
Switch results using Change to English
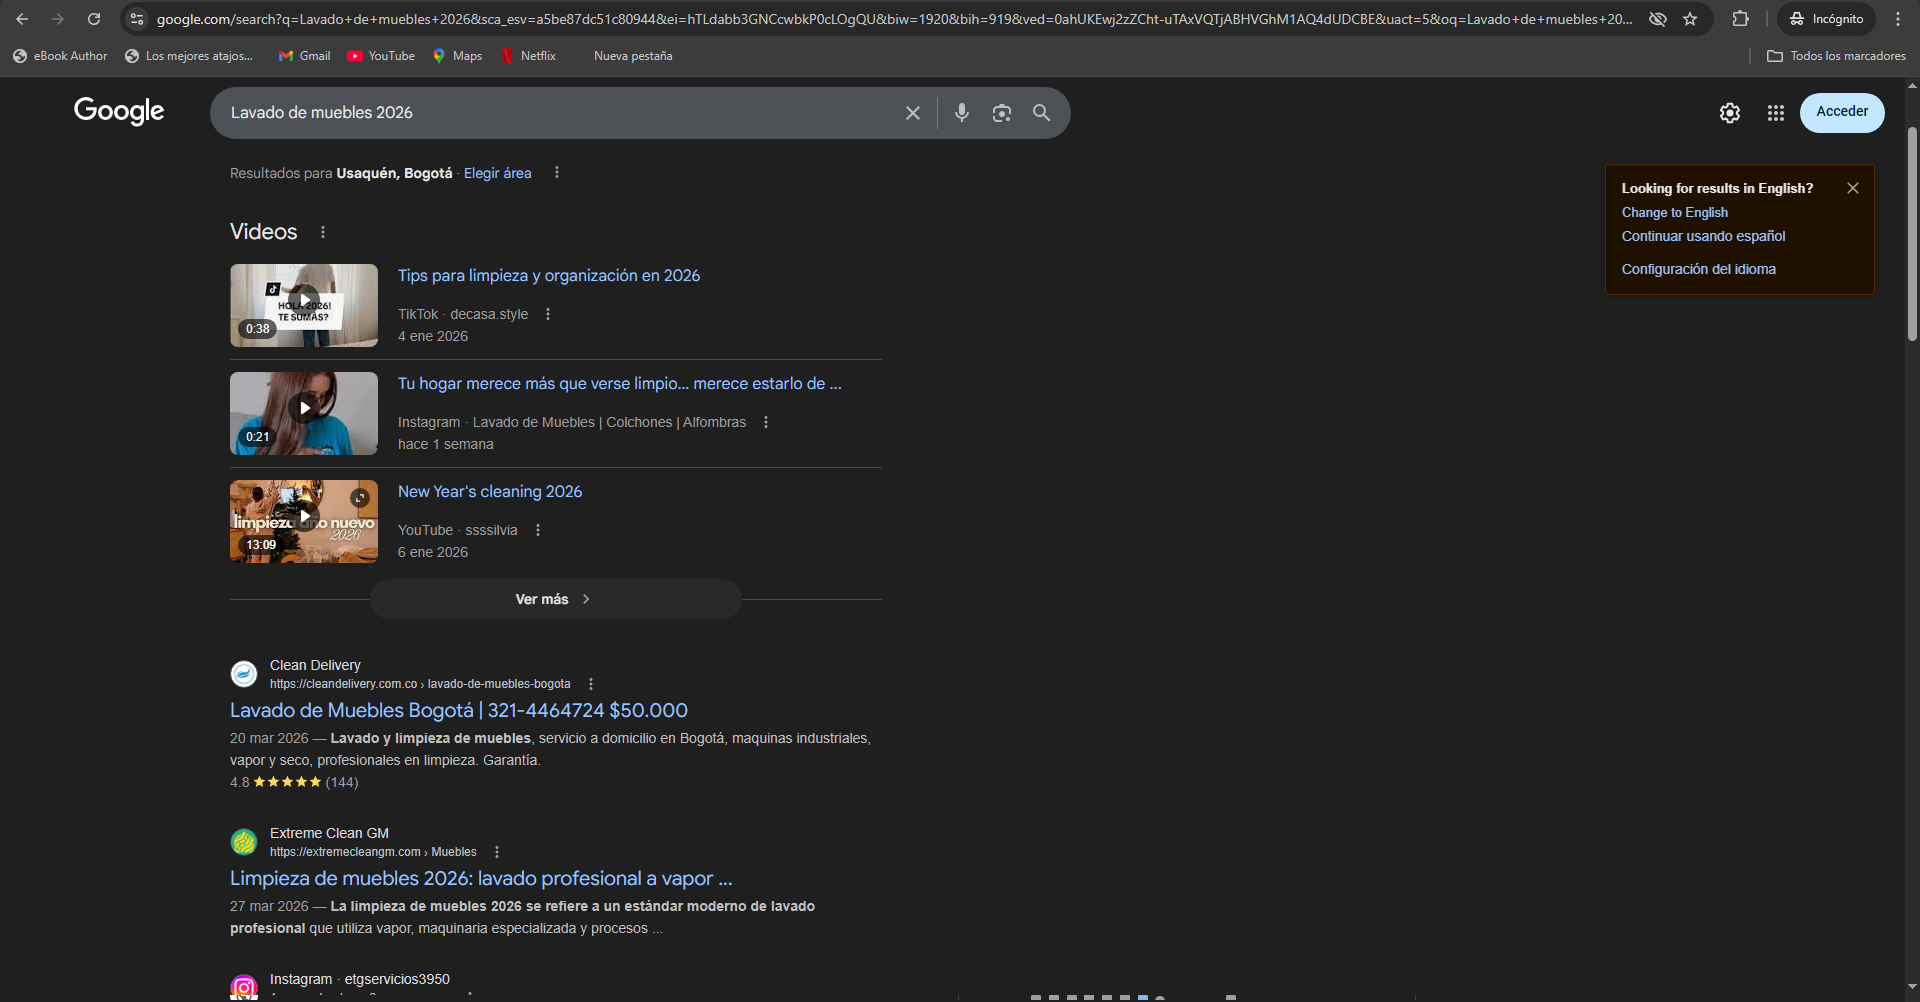(x=1674, y=212)
